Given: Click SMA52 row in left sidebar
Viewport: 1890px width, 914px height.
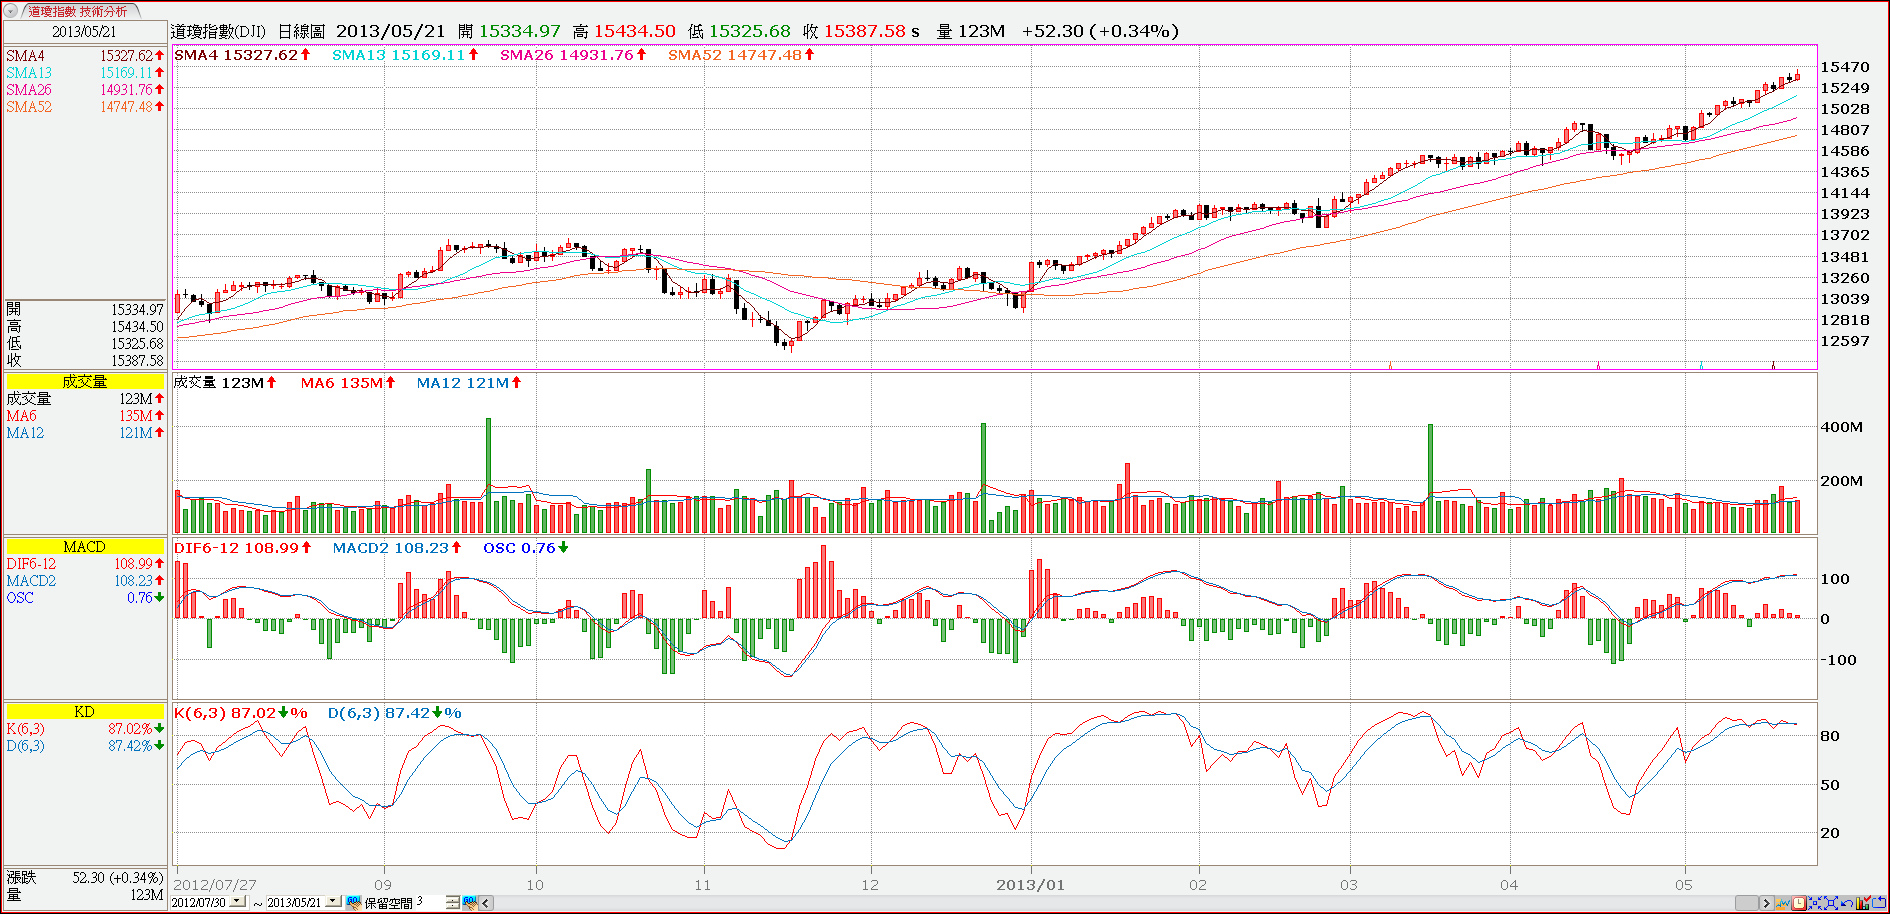Looking at the screenshot, I should tap(84, 107).
